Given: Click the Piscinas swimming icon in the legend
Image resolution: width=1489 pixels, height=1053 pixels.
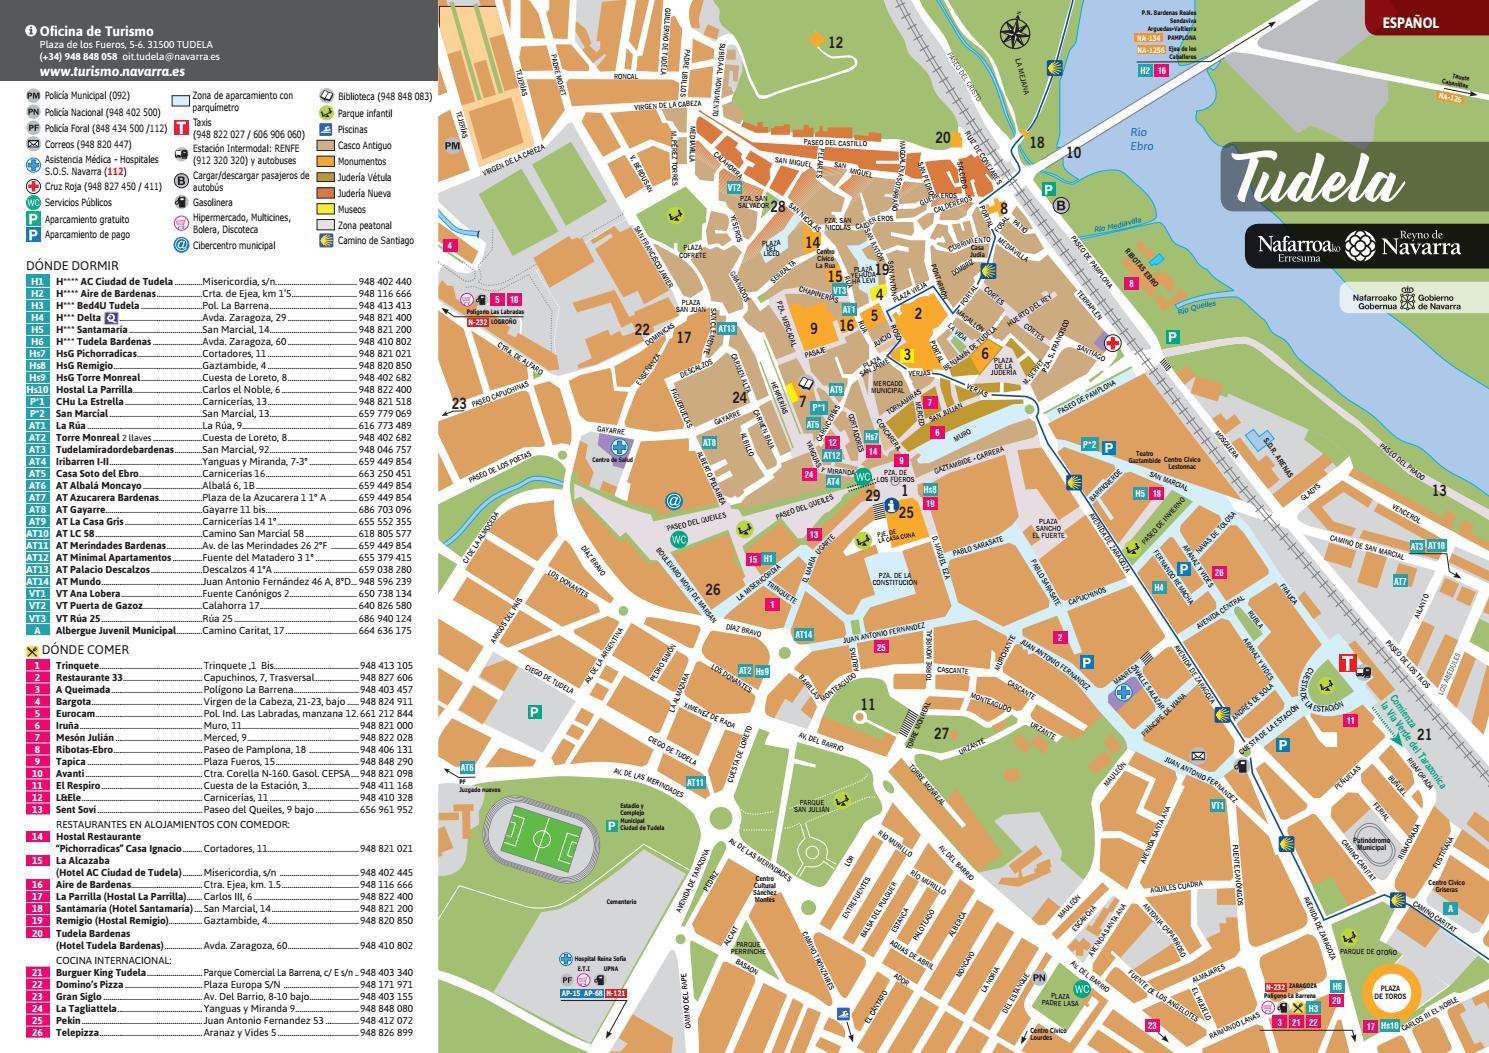Looking at the screenshot, I should pyautogui.click(x=326, y=129).
